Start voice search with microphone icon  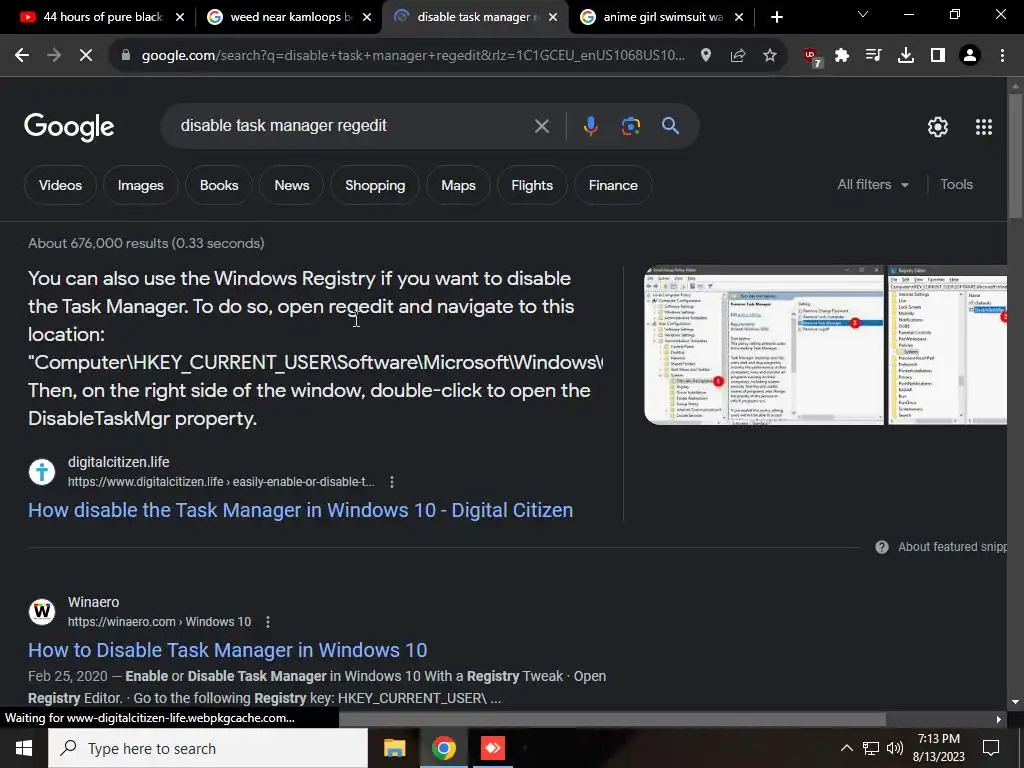[590, 126]
